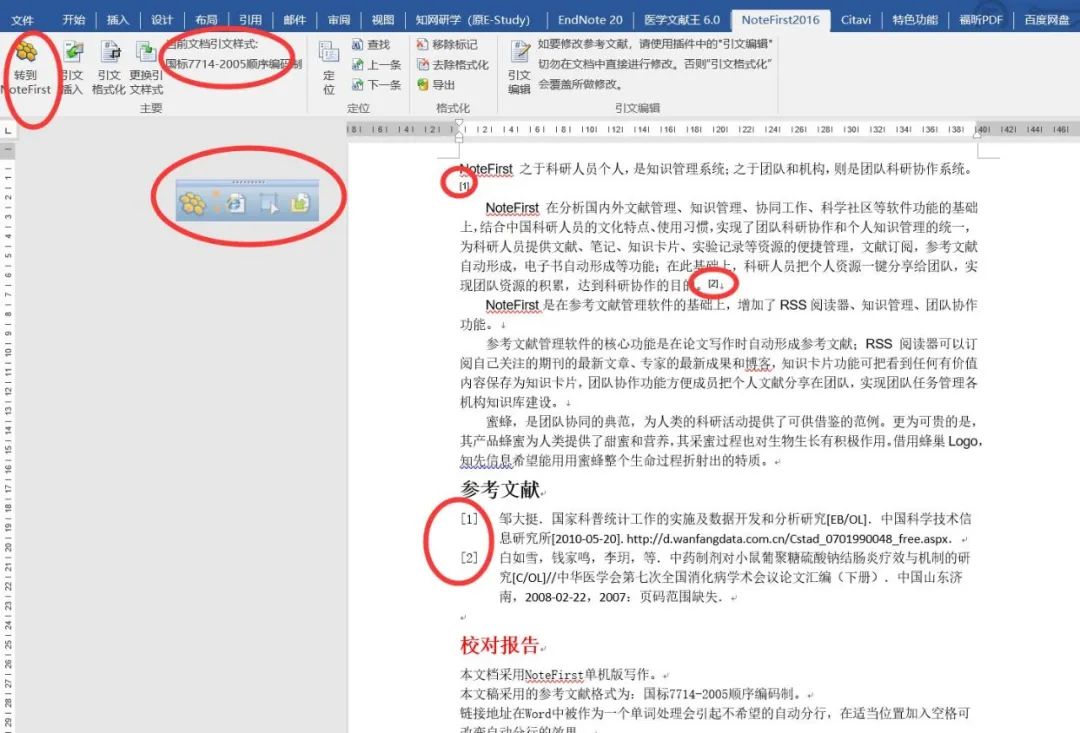This screenshot has width=1080, height=733.
Task: Click the tab selector at ruler corner
Action: (8, 130)
